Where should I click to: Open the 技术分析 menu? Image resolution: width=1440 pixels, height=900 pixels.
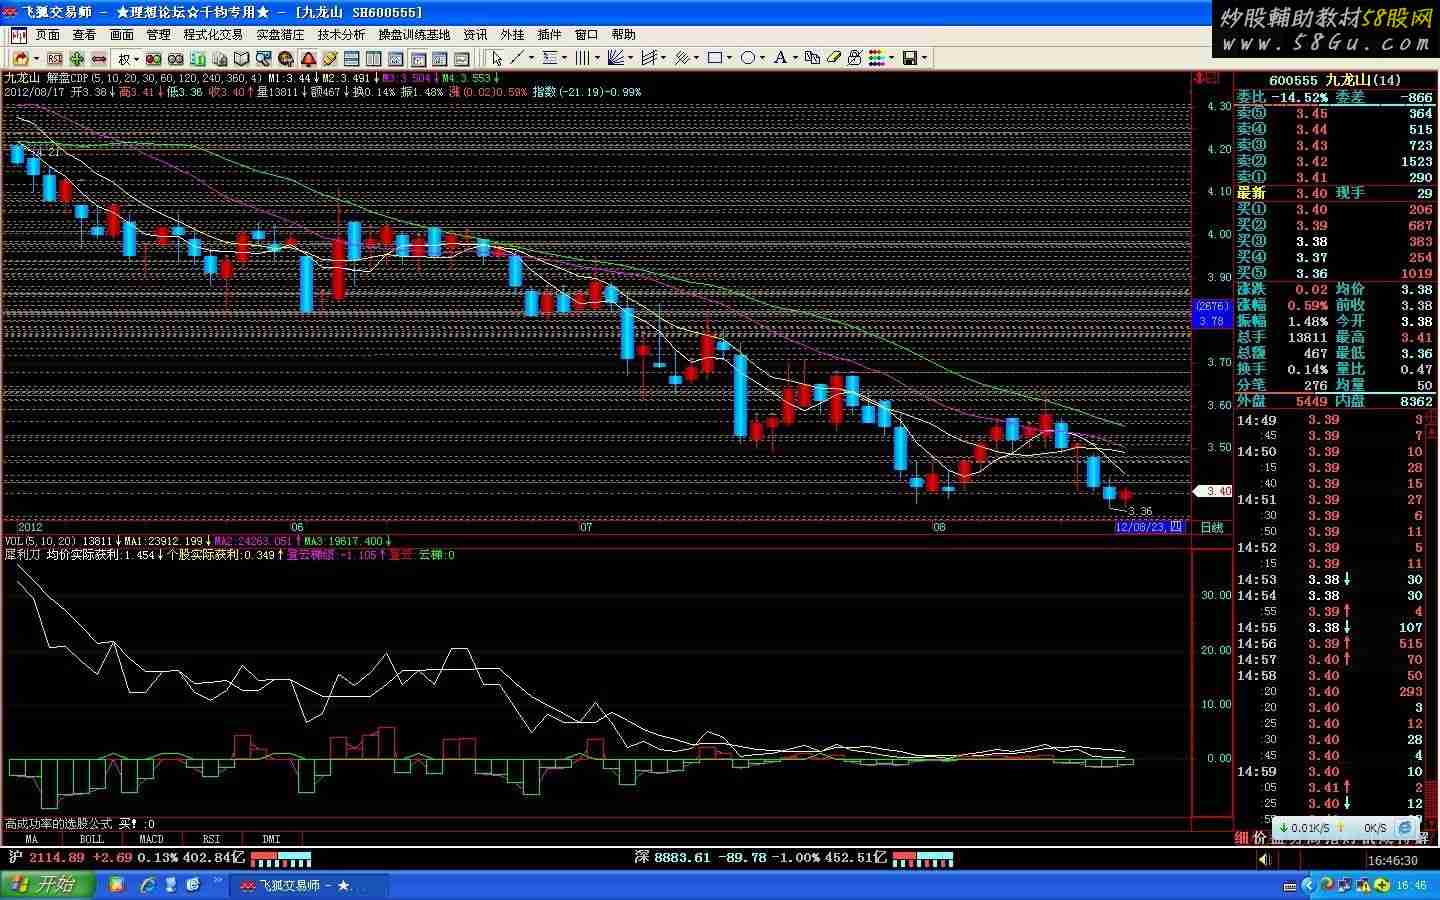[342, 35]
